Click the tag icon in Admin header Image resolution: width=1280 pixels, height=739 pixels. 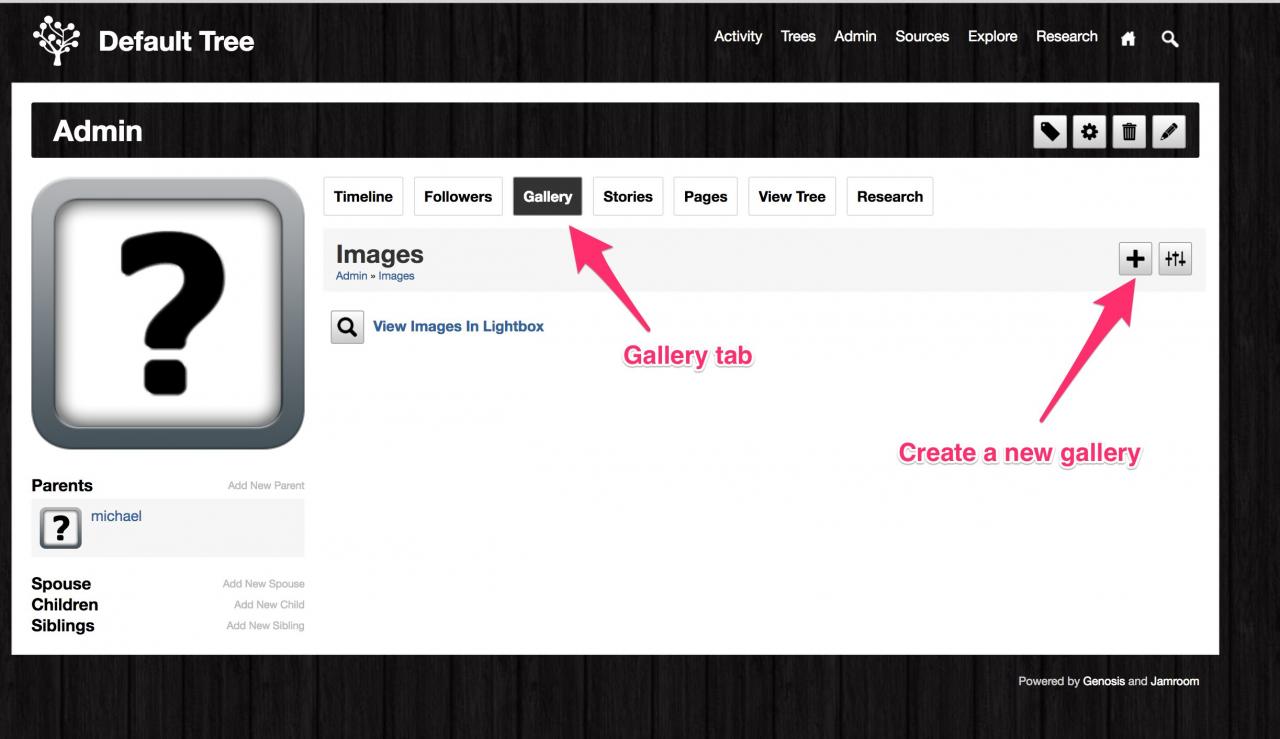pyautogui.click(x=1049, y=131)
